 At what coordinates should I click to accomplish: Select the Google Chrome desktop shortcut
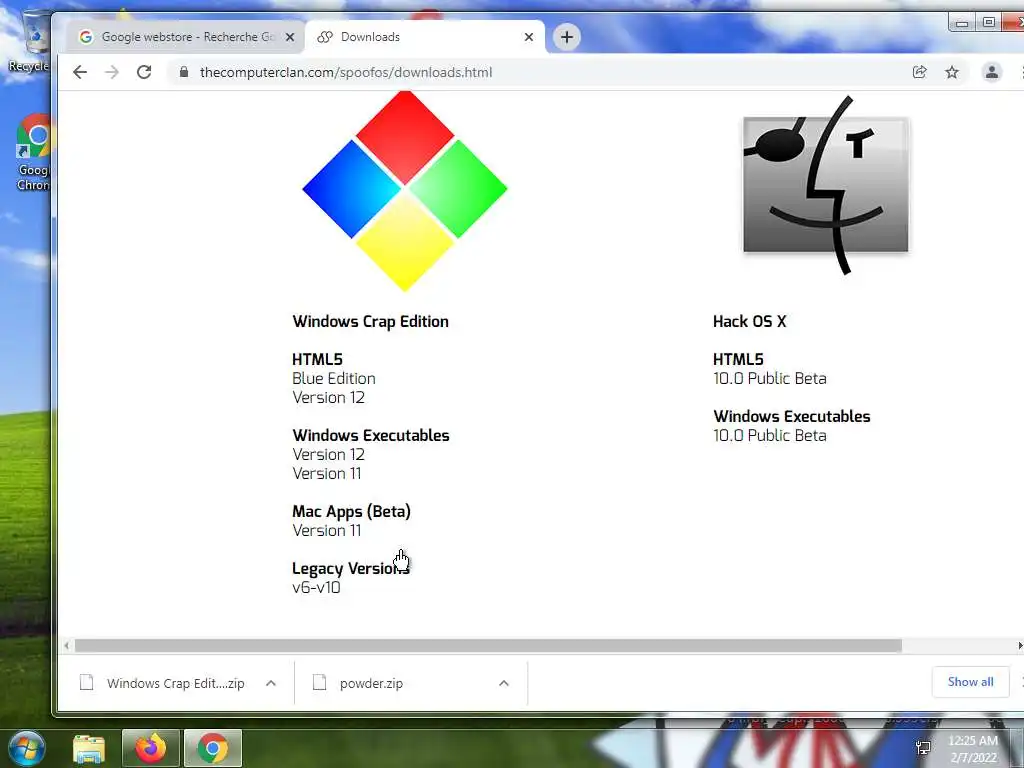34,153
